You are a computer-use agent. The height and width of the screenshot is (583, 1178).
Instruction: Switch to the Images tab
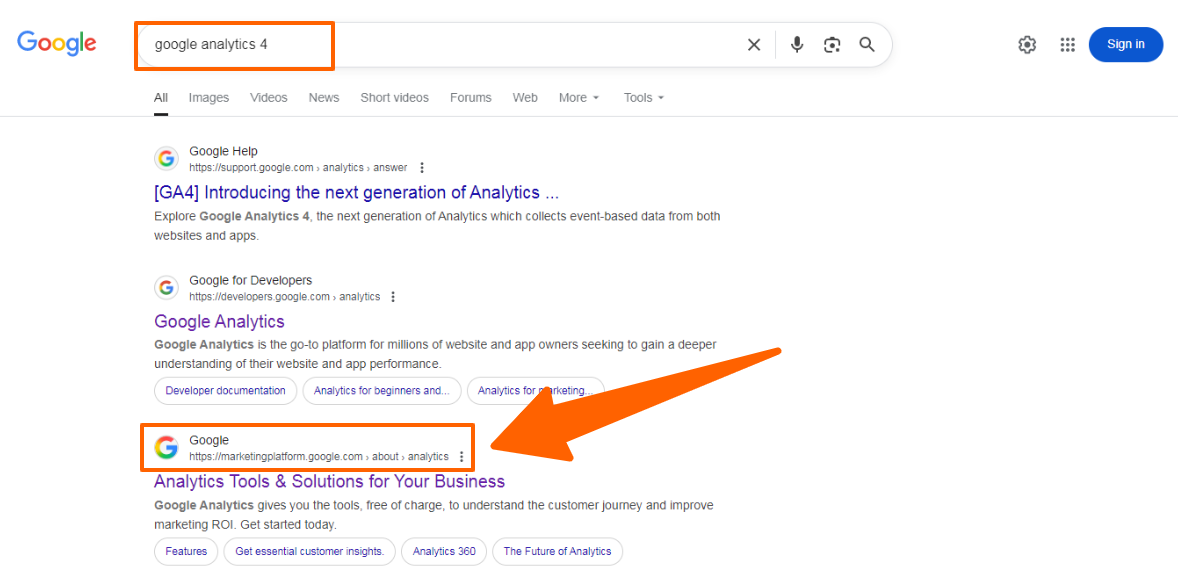tap(209, 98)
